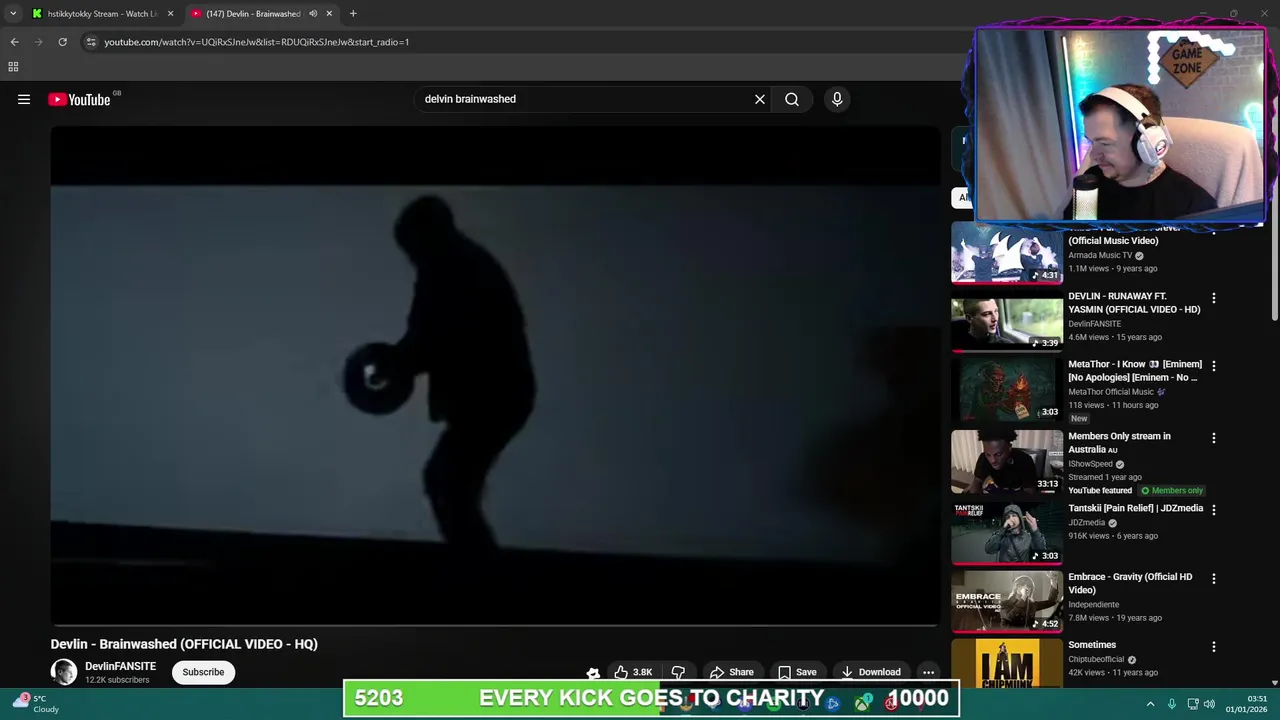Subscribe to DevlinFANSITE
Viewport: 1280px width, 720px height.
(x=203, y=672)
